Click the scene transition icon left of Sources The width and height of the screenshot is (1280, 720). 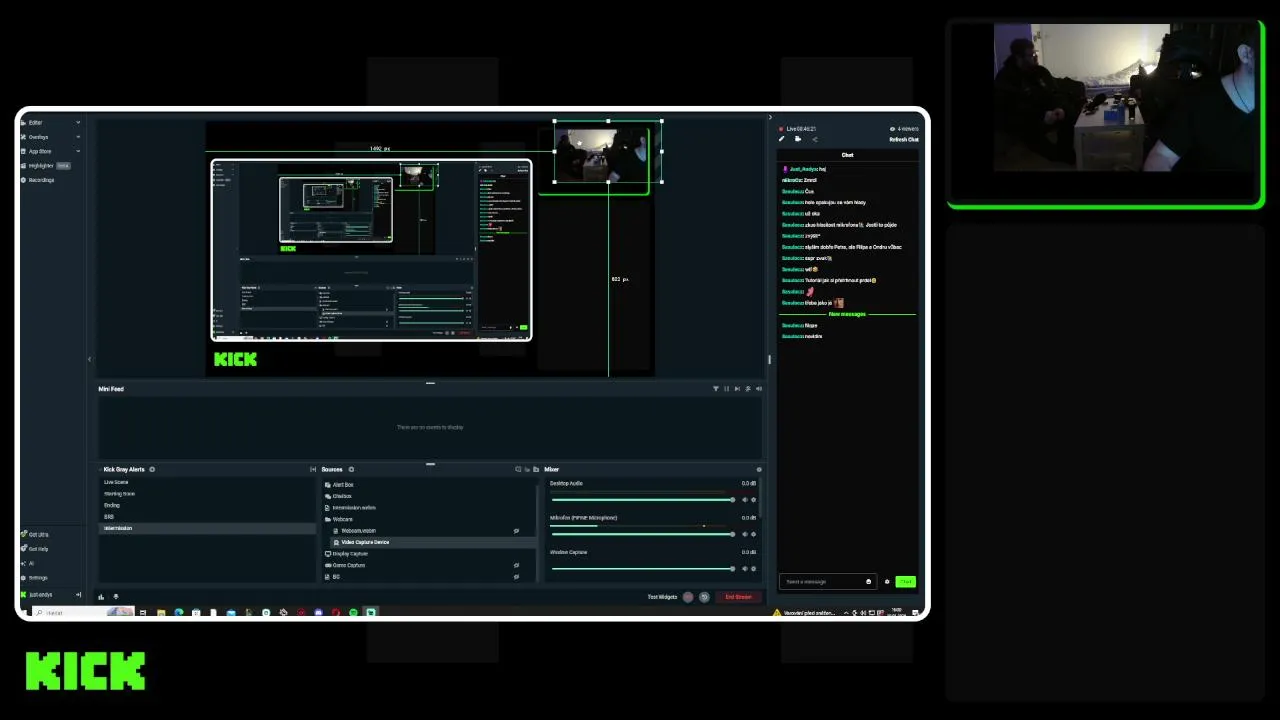tap(313, 469)
